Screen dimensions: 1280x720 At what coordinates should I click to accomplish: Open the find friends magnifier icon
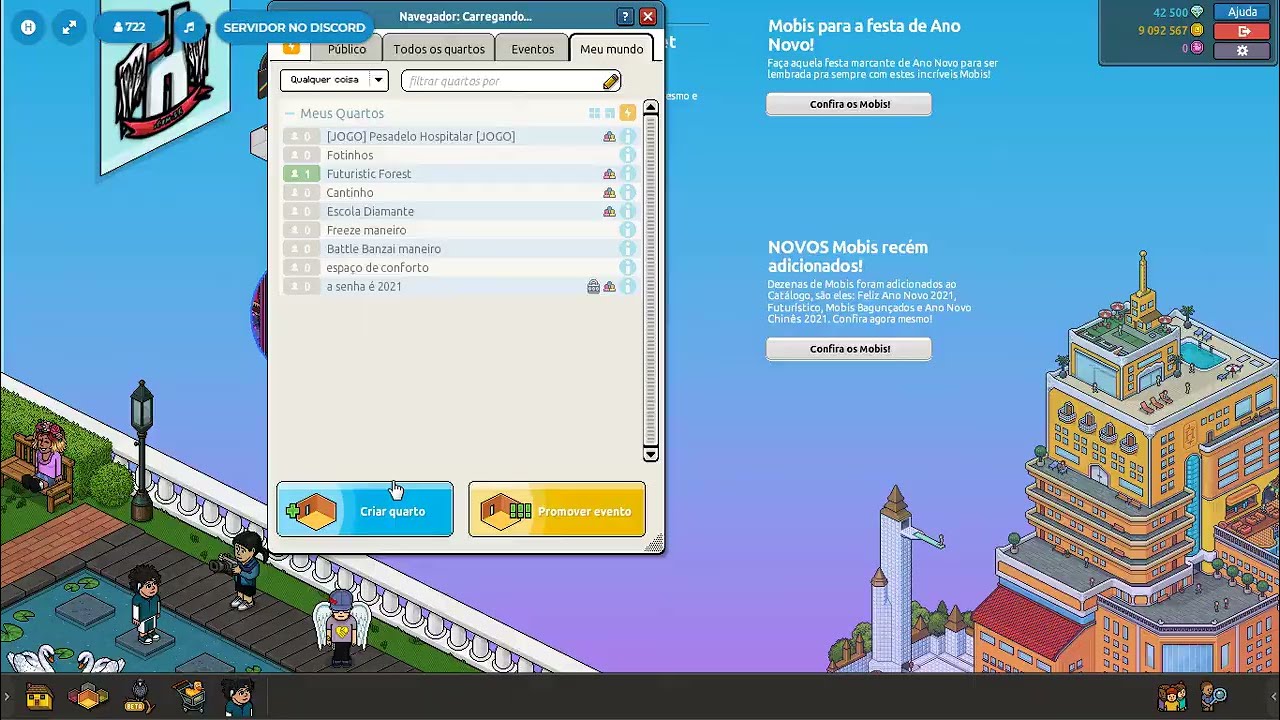coord(1213,696)
